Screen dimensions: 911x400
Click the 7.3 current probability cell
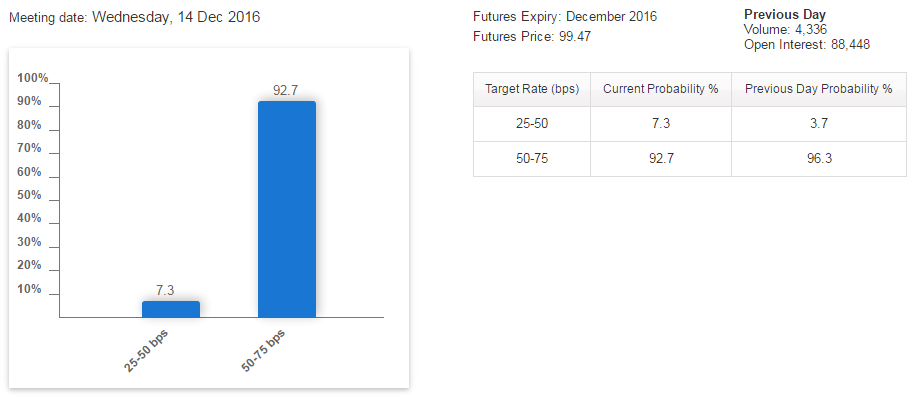tap(661, 124)
